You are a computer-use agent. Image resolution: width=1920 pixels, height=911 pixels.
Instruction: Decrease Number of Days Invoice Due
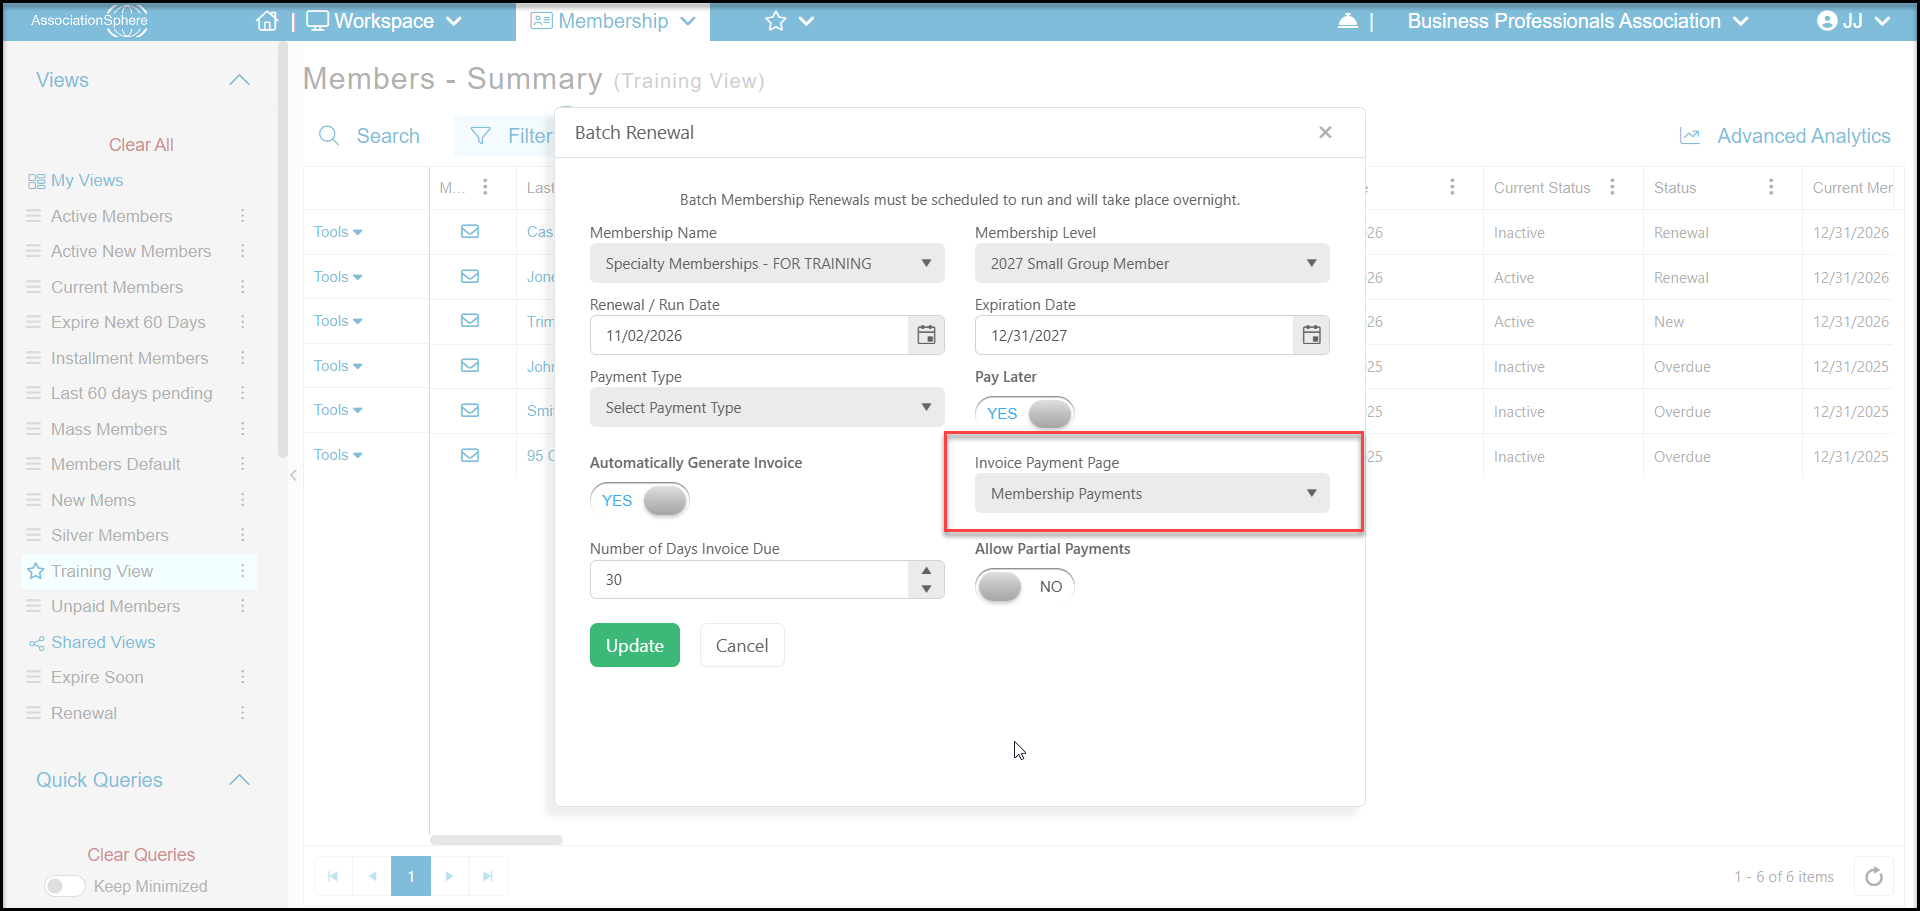(927, 589)
